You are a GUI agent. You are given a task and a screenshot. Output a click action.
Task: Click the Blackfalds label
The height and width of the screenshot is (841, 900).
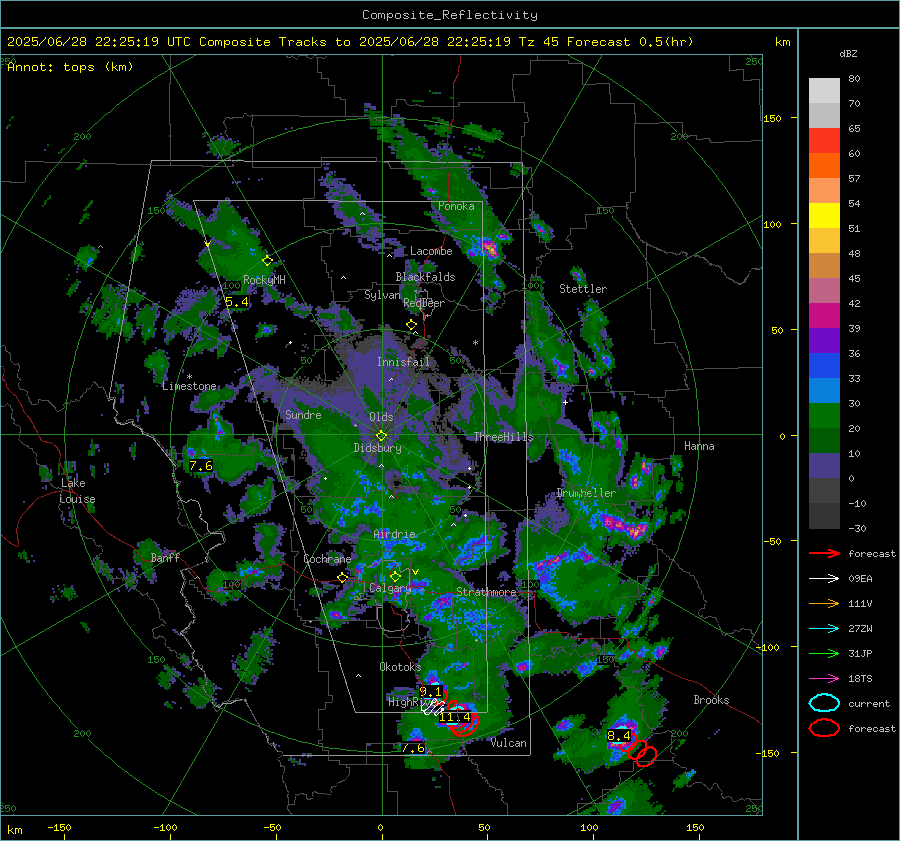coord(425,277)
